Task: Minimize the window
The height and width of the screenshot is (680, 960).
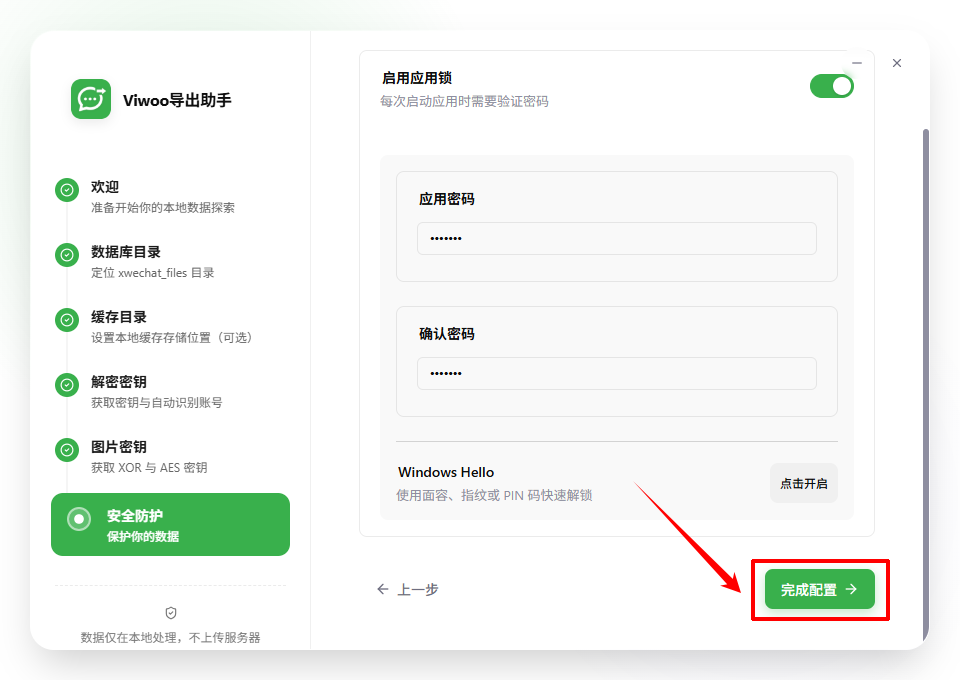Action: tap(857, 63)
